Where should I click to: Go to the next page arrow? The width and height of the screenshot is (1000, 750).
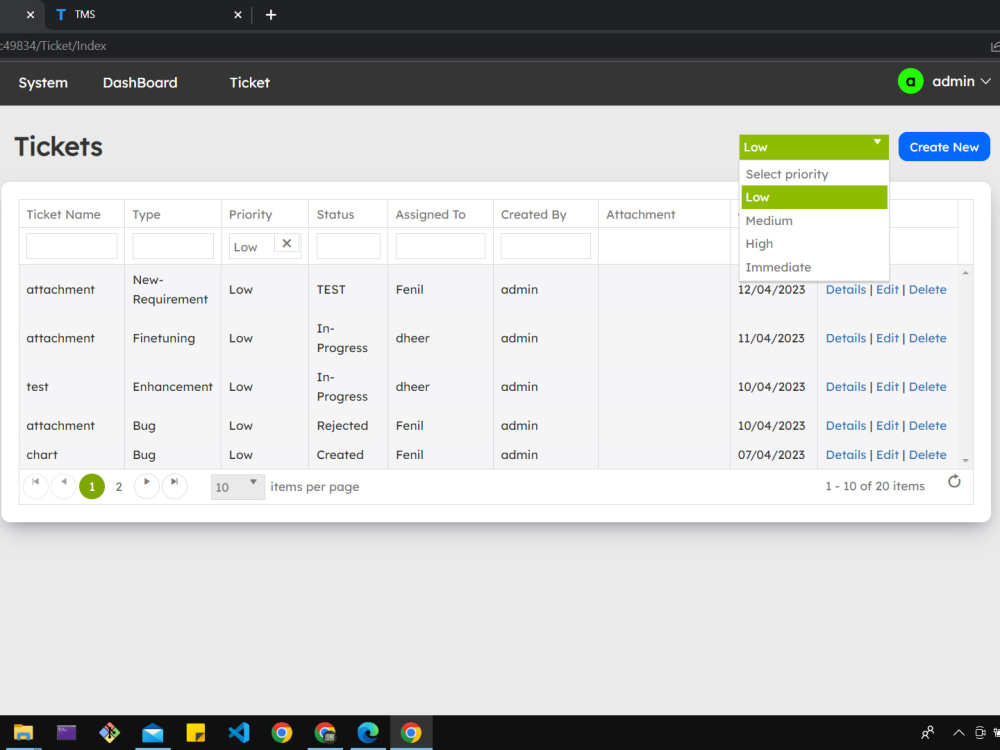click(147, 485)
